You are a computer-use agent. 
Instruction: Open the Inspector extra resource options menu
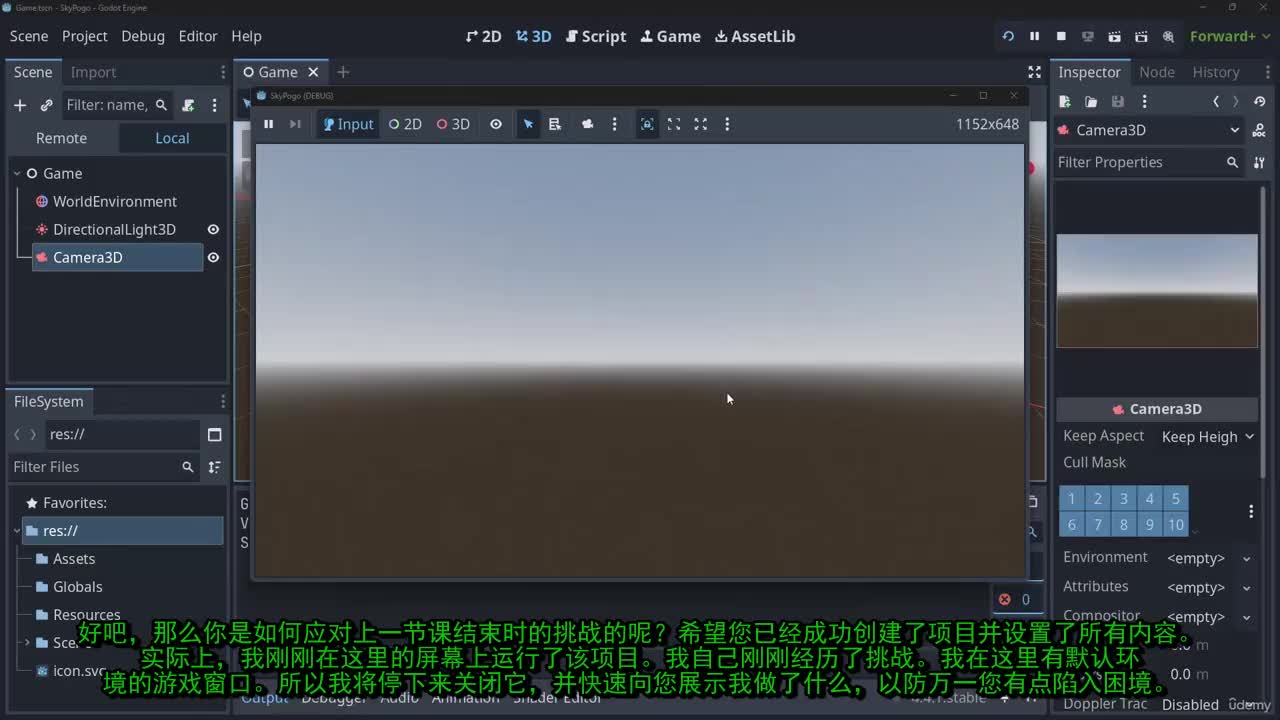[1144, 101]
